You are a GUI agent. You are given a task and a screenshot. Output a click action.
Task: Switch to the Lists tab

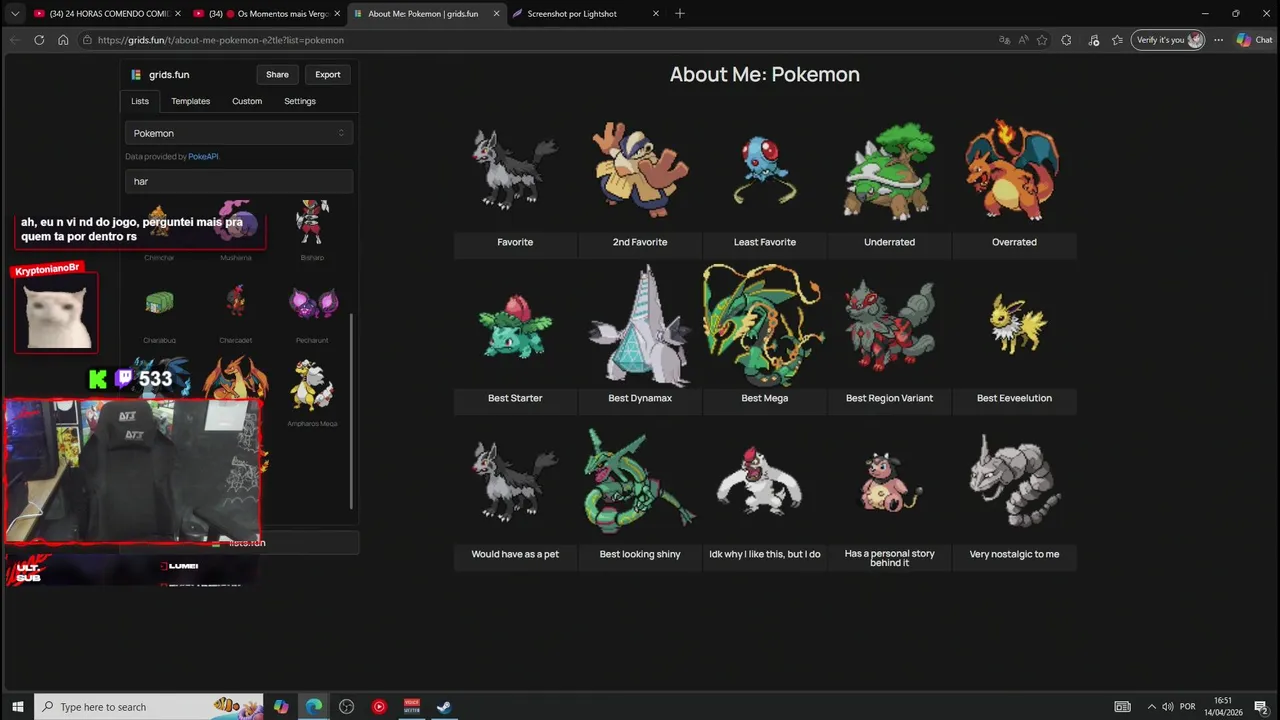[140, 101]
